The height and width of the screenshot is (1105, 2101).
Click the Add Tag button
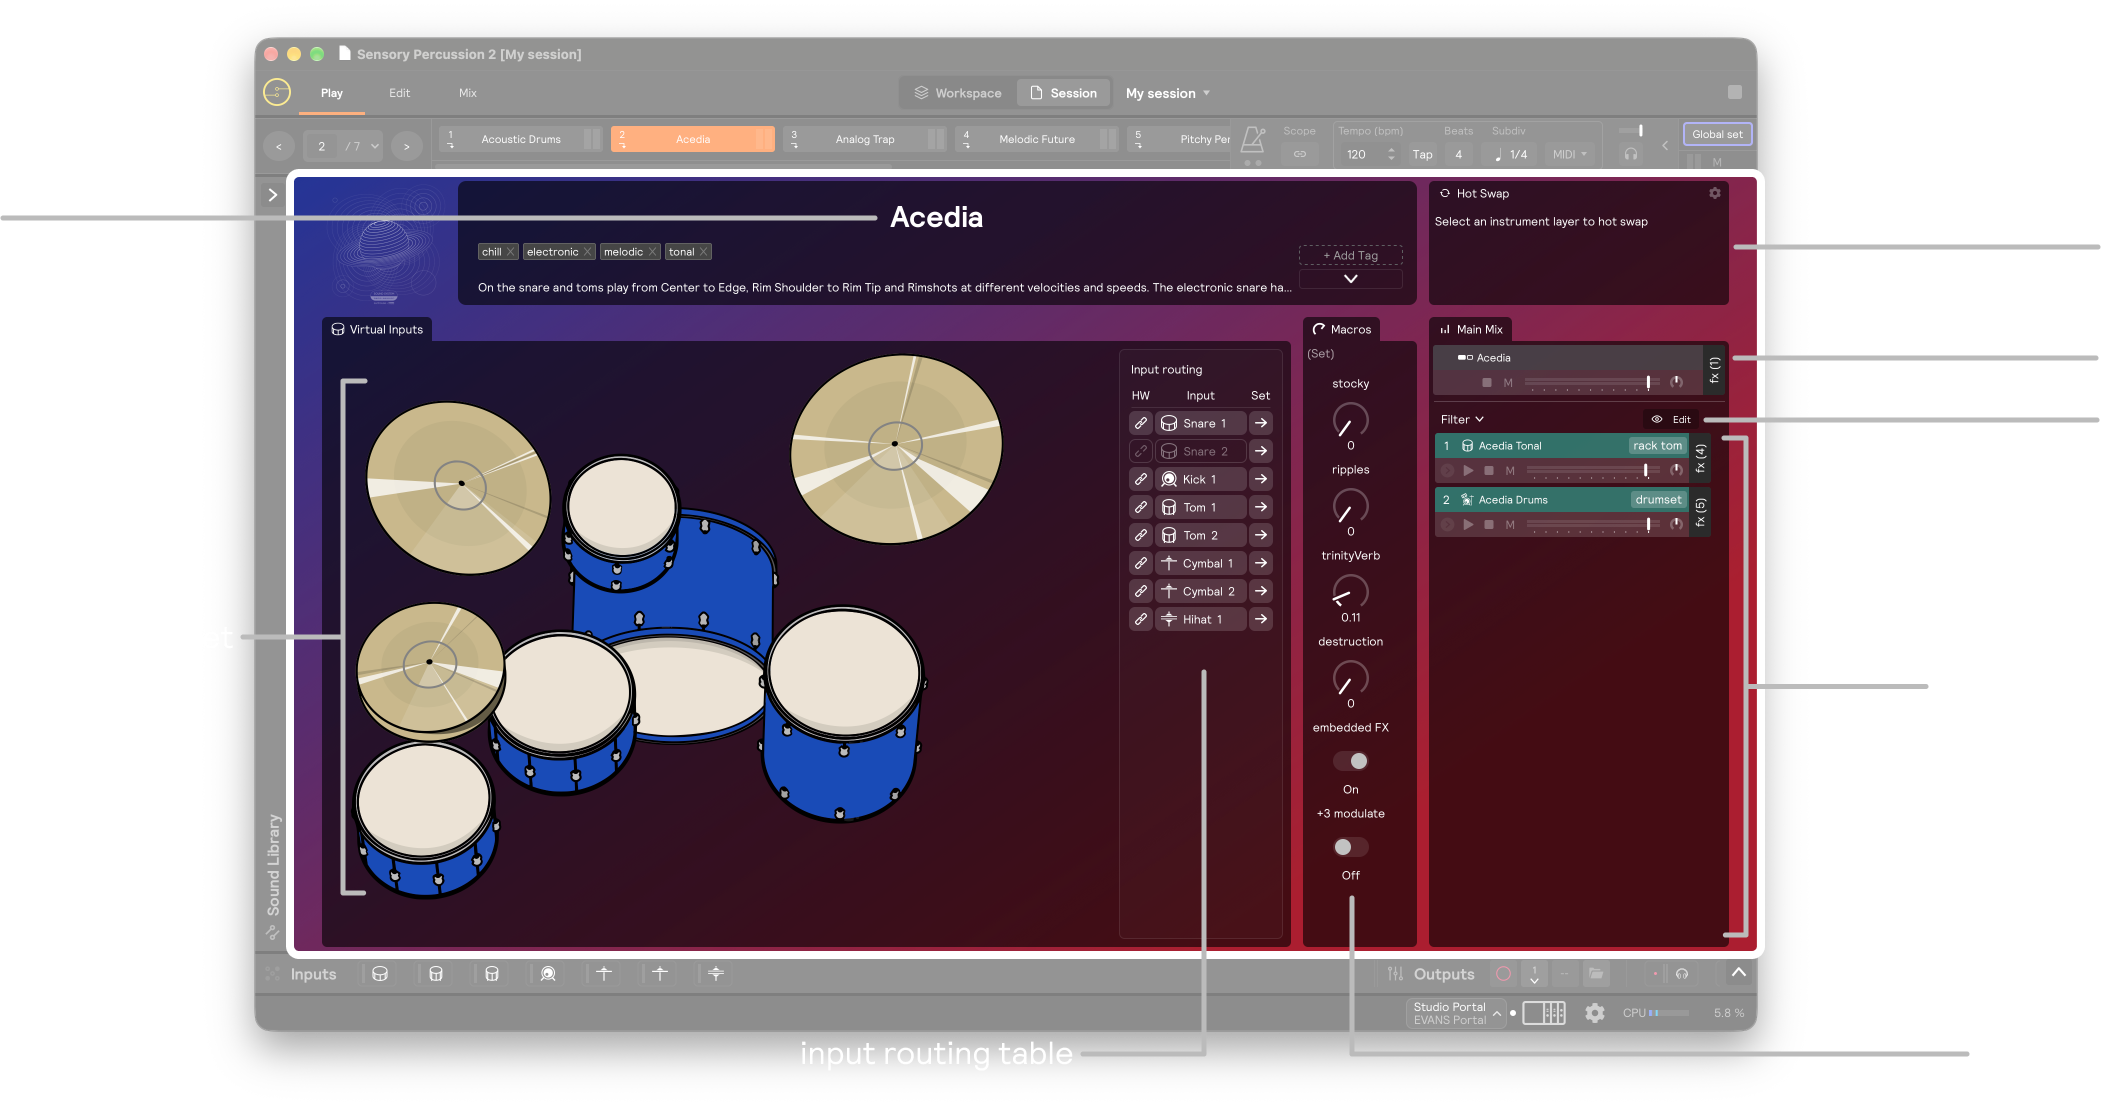(1350, 255)
